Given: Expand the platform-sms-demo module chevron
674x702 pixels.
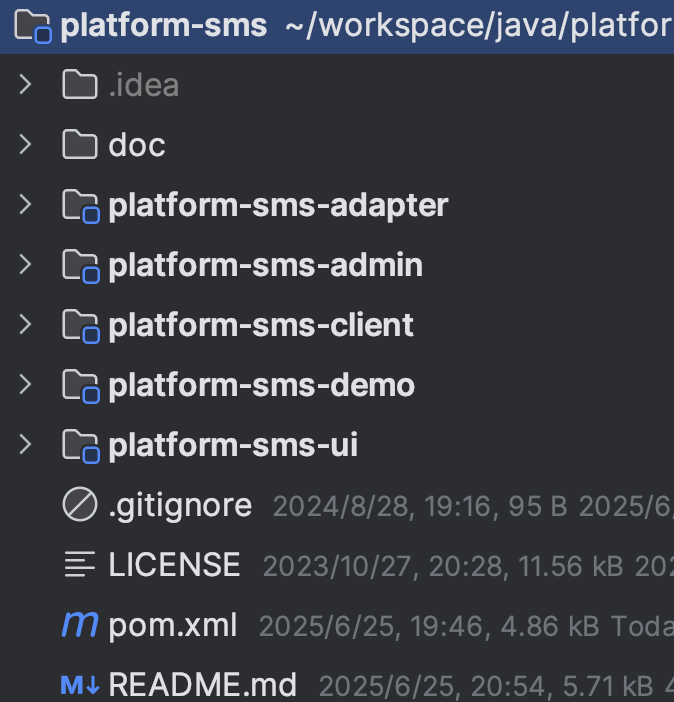Looking at the screenshot, I should pos(26,384).
